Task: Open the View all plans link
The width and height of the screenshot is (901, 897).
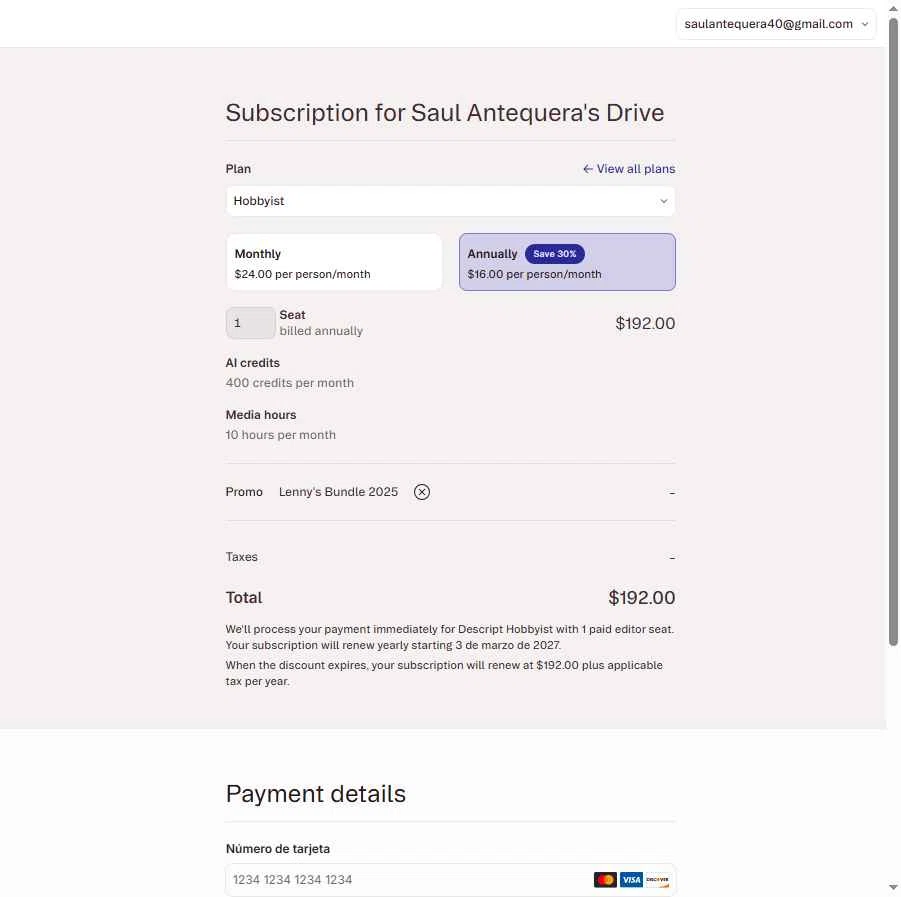Action: pyautogui.click(x=636, y=169)
